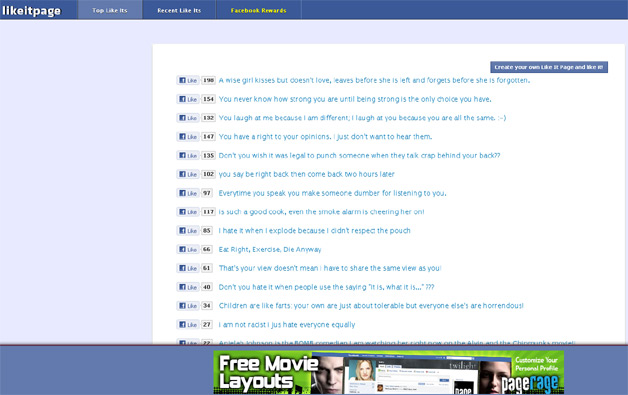Switch to Recent Like Its tab

[x=179, y=10]
